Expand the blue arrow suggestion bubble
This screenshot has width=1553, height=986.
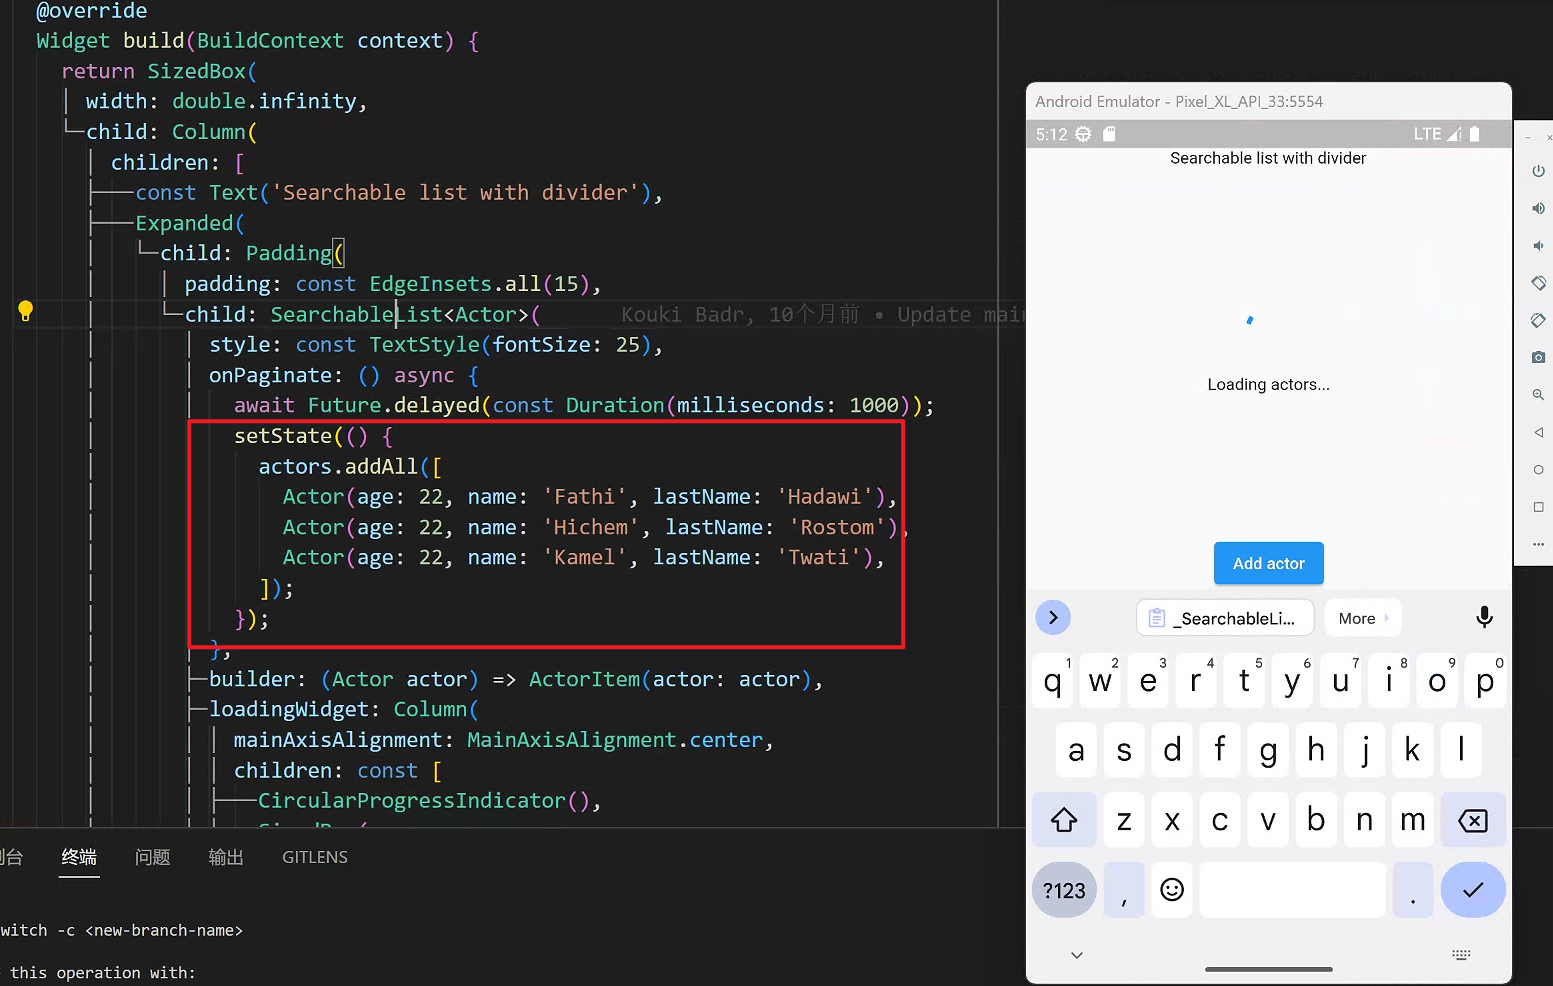[x=1052, y=617]
